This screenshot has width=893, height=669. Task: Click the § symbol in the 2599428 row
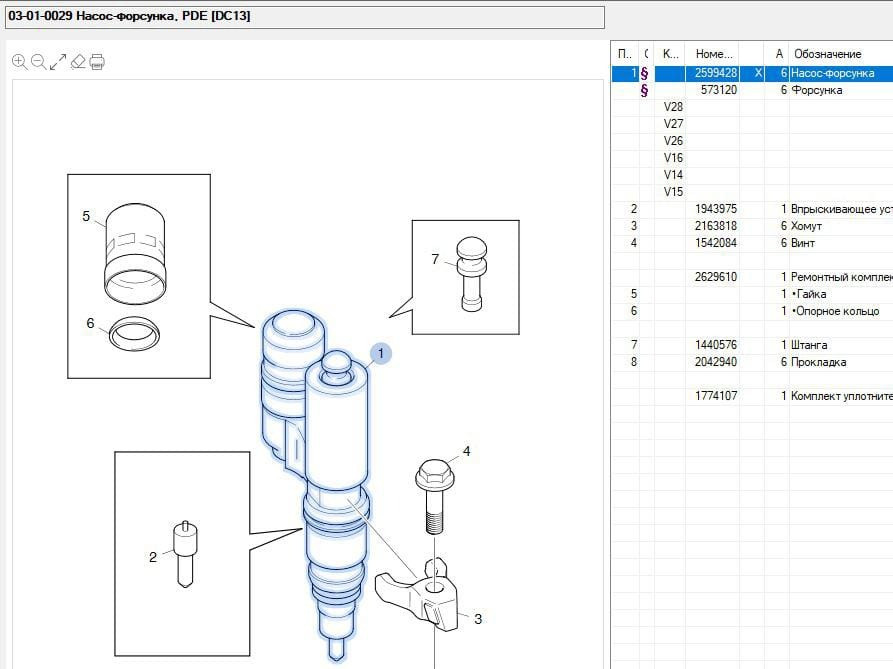tap(644, 73)
